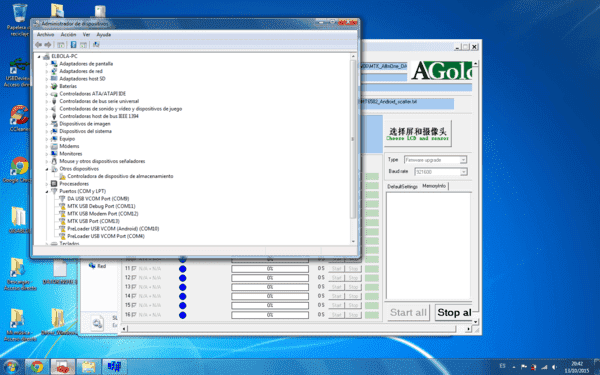Click the properties pane toolbar icon
This screenshot has width=600, height=375.
click(83, 45)
